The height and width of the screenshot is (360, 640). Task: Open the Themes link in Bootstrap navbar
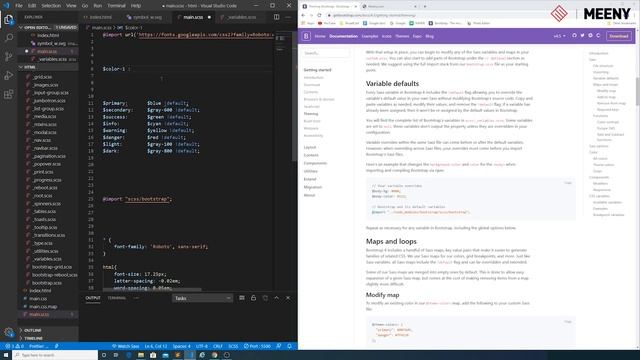402,36
